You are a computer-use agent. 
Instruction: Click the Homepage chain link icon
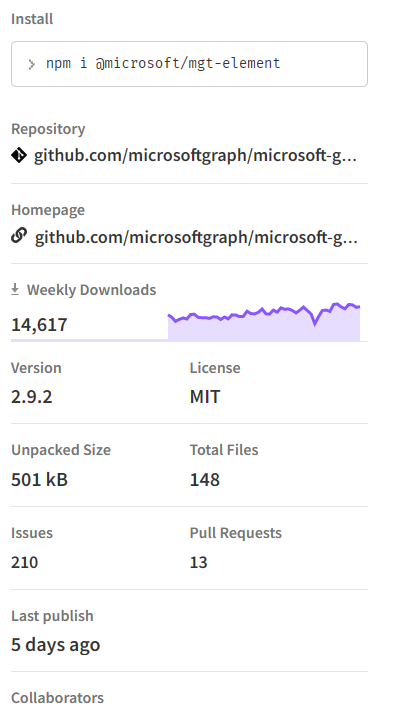(x=19, y=236)
